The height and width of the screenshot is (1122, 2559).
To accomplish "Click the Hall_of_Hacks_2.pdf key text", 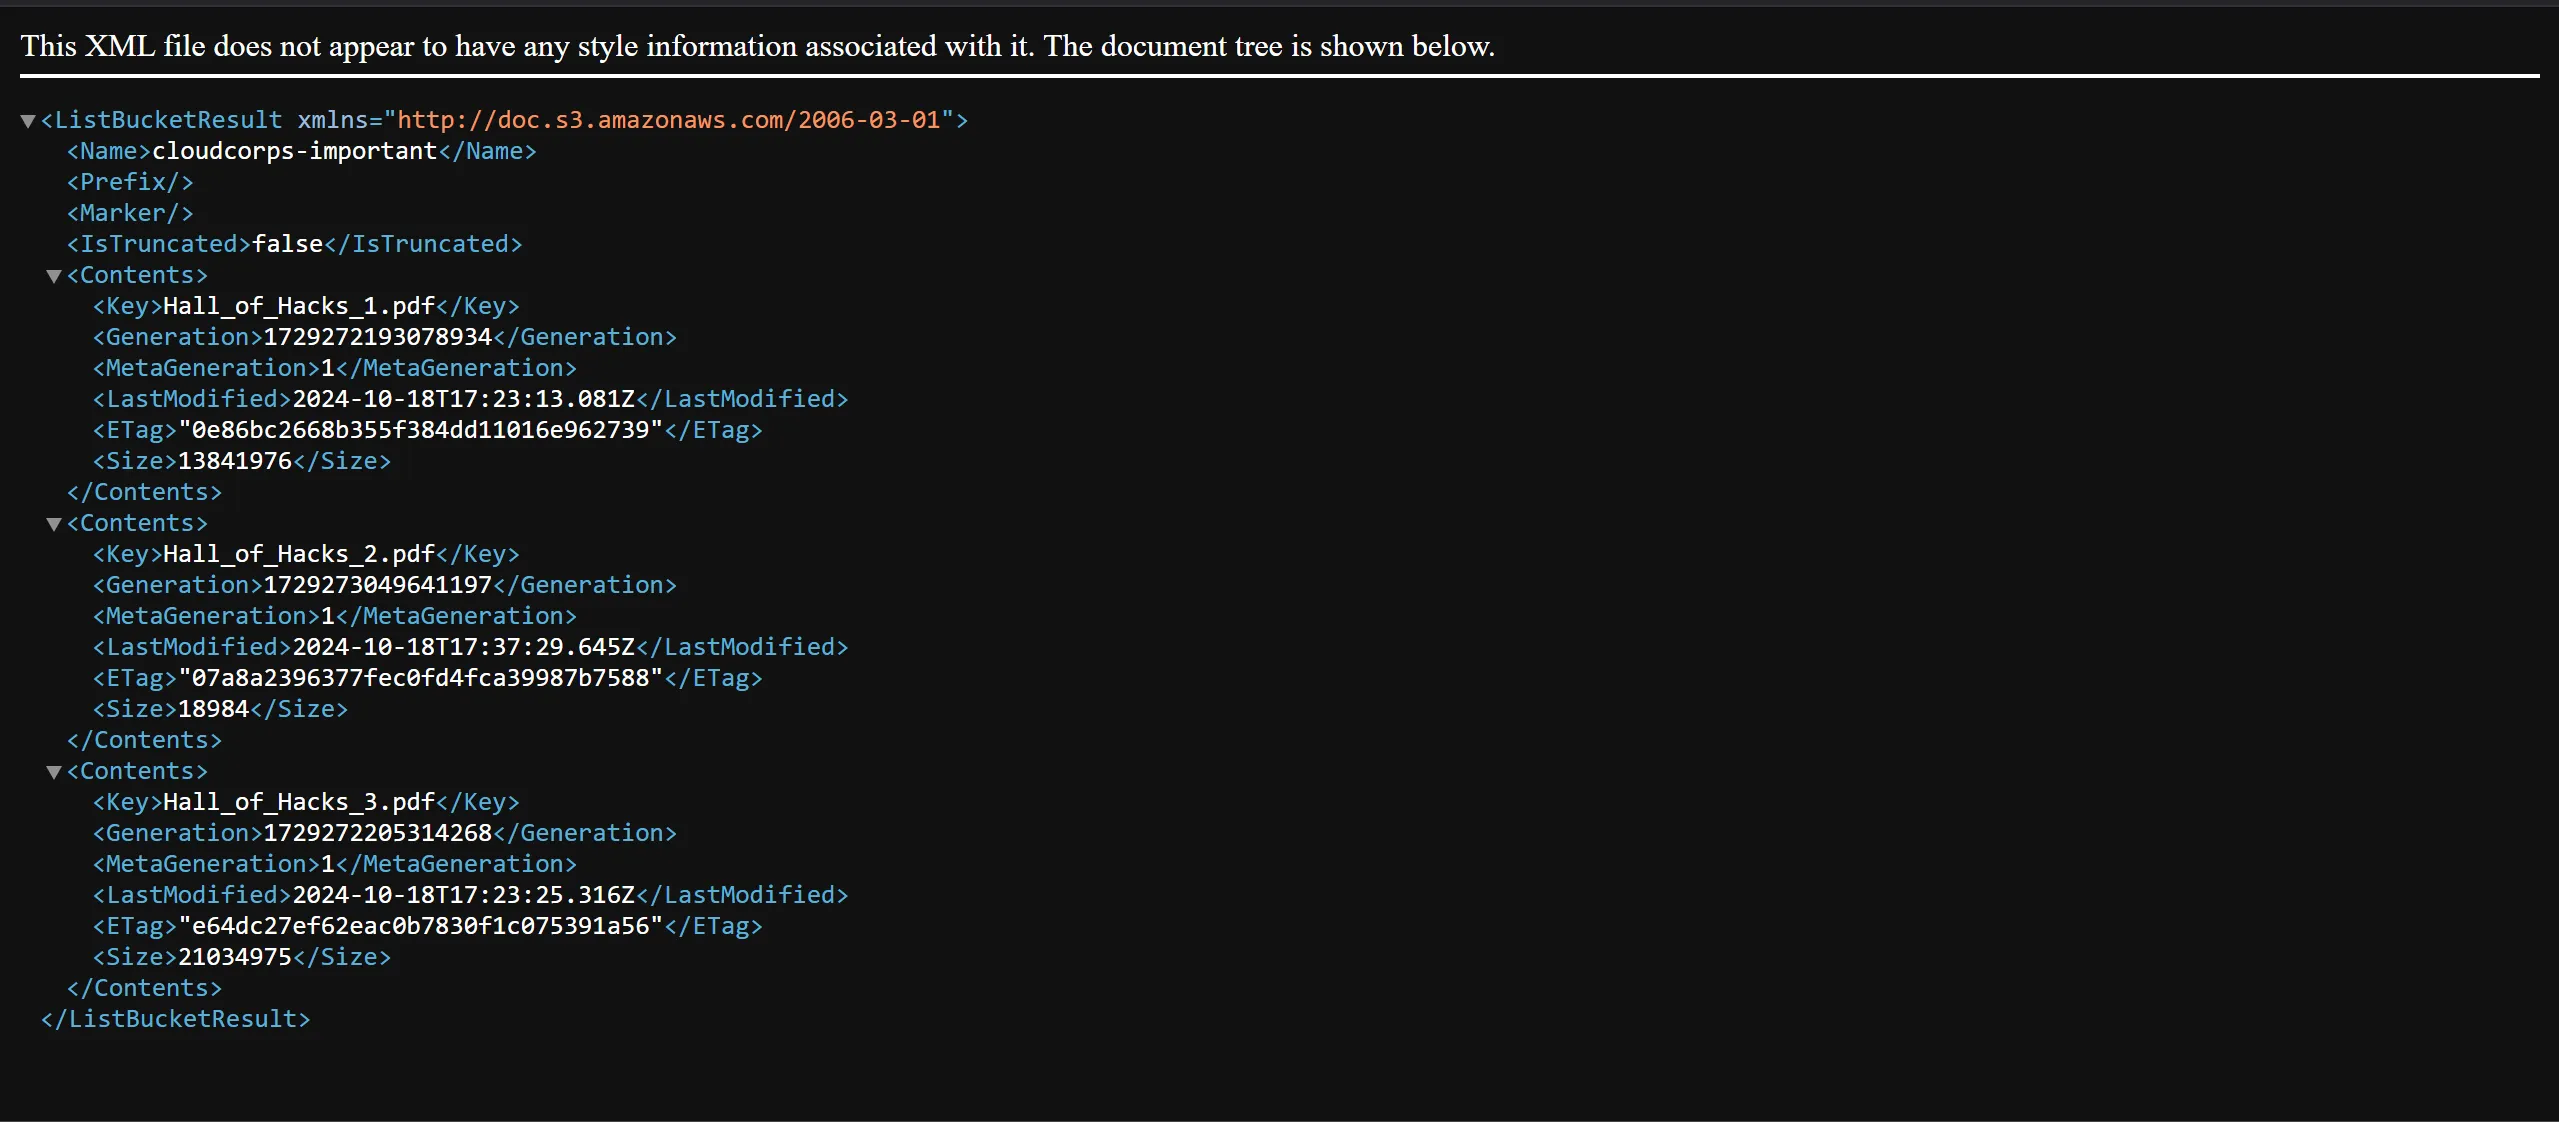I will click(x=299, y=554).
